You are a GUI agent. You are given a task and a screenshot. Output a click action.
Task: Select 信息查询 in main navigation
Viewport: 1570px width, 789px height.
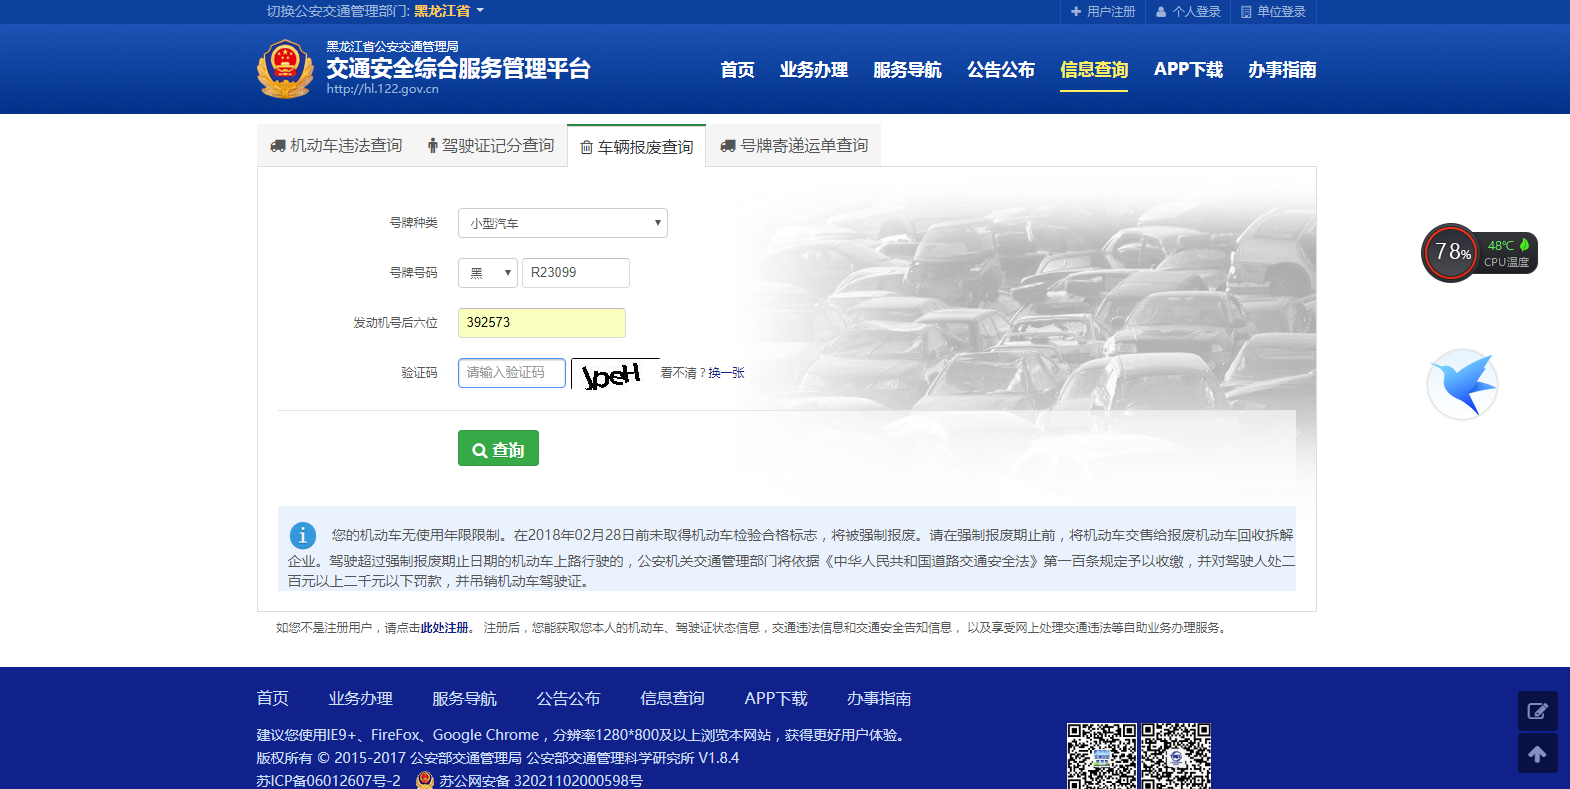[x=1094, y=70]
